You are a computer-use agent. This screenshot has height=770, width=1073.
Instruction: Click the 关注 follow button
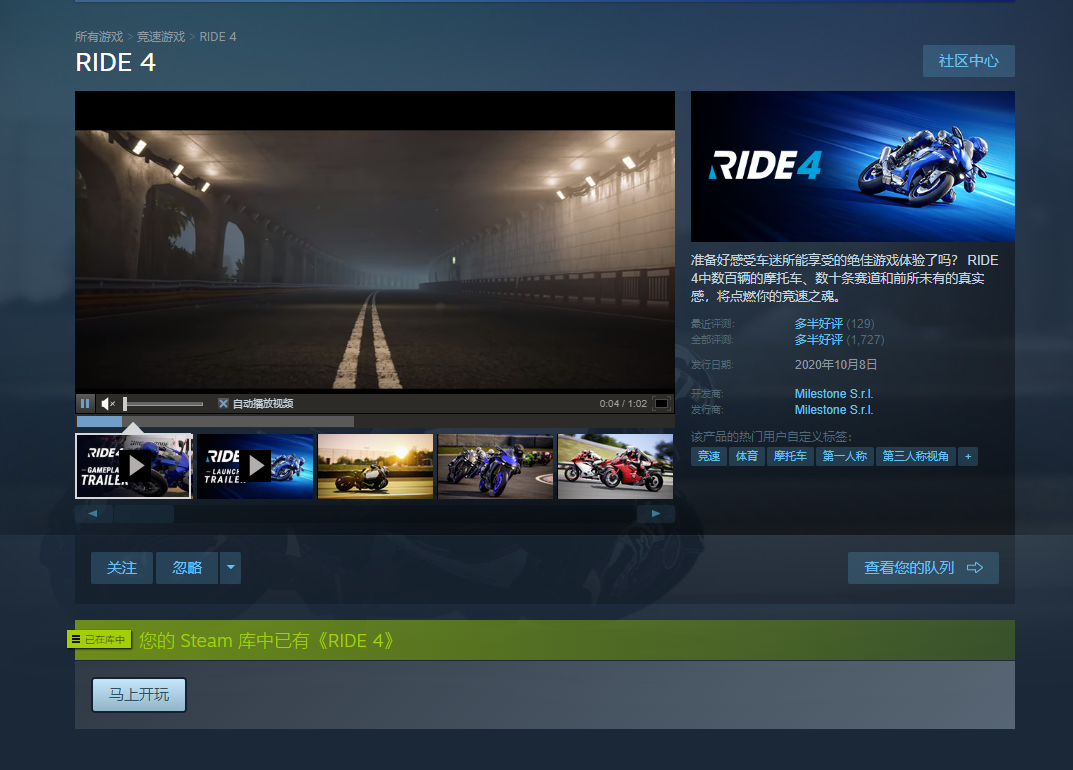pos(122,568)
